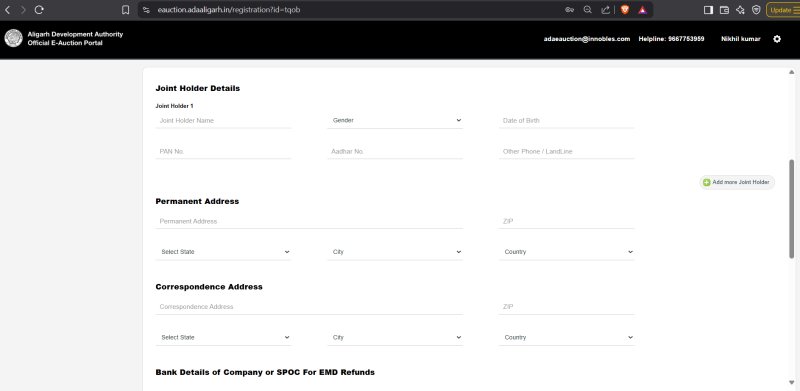800x391 pixels.
Task: Click the share icon in address bar
Action: 605,10
